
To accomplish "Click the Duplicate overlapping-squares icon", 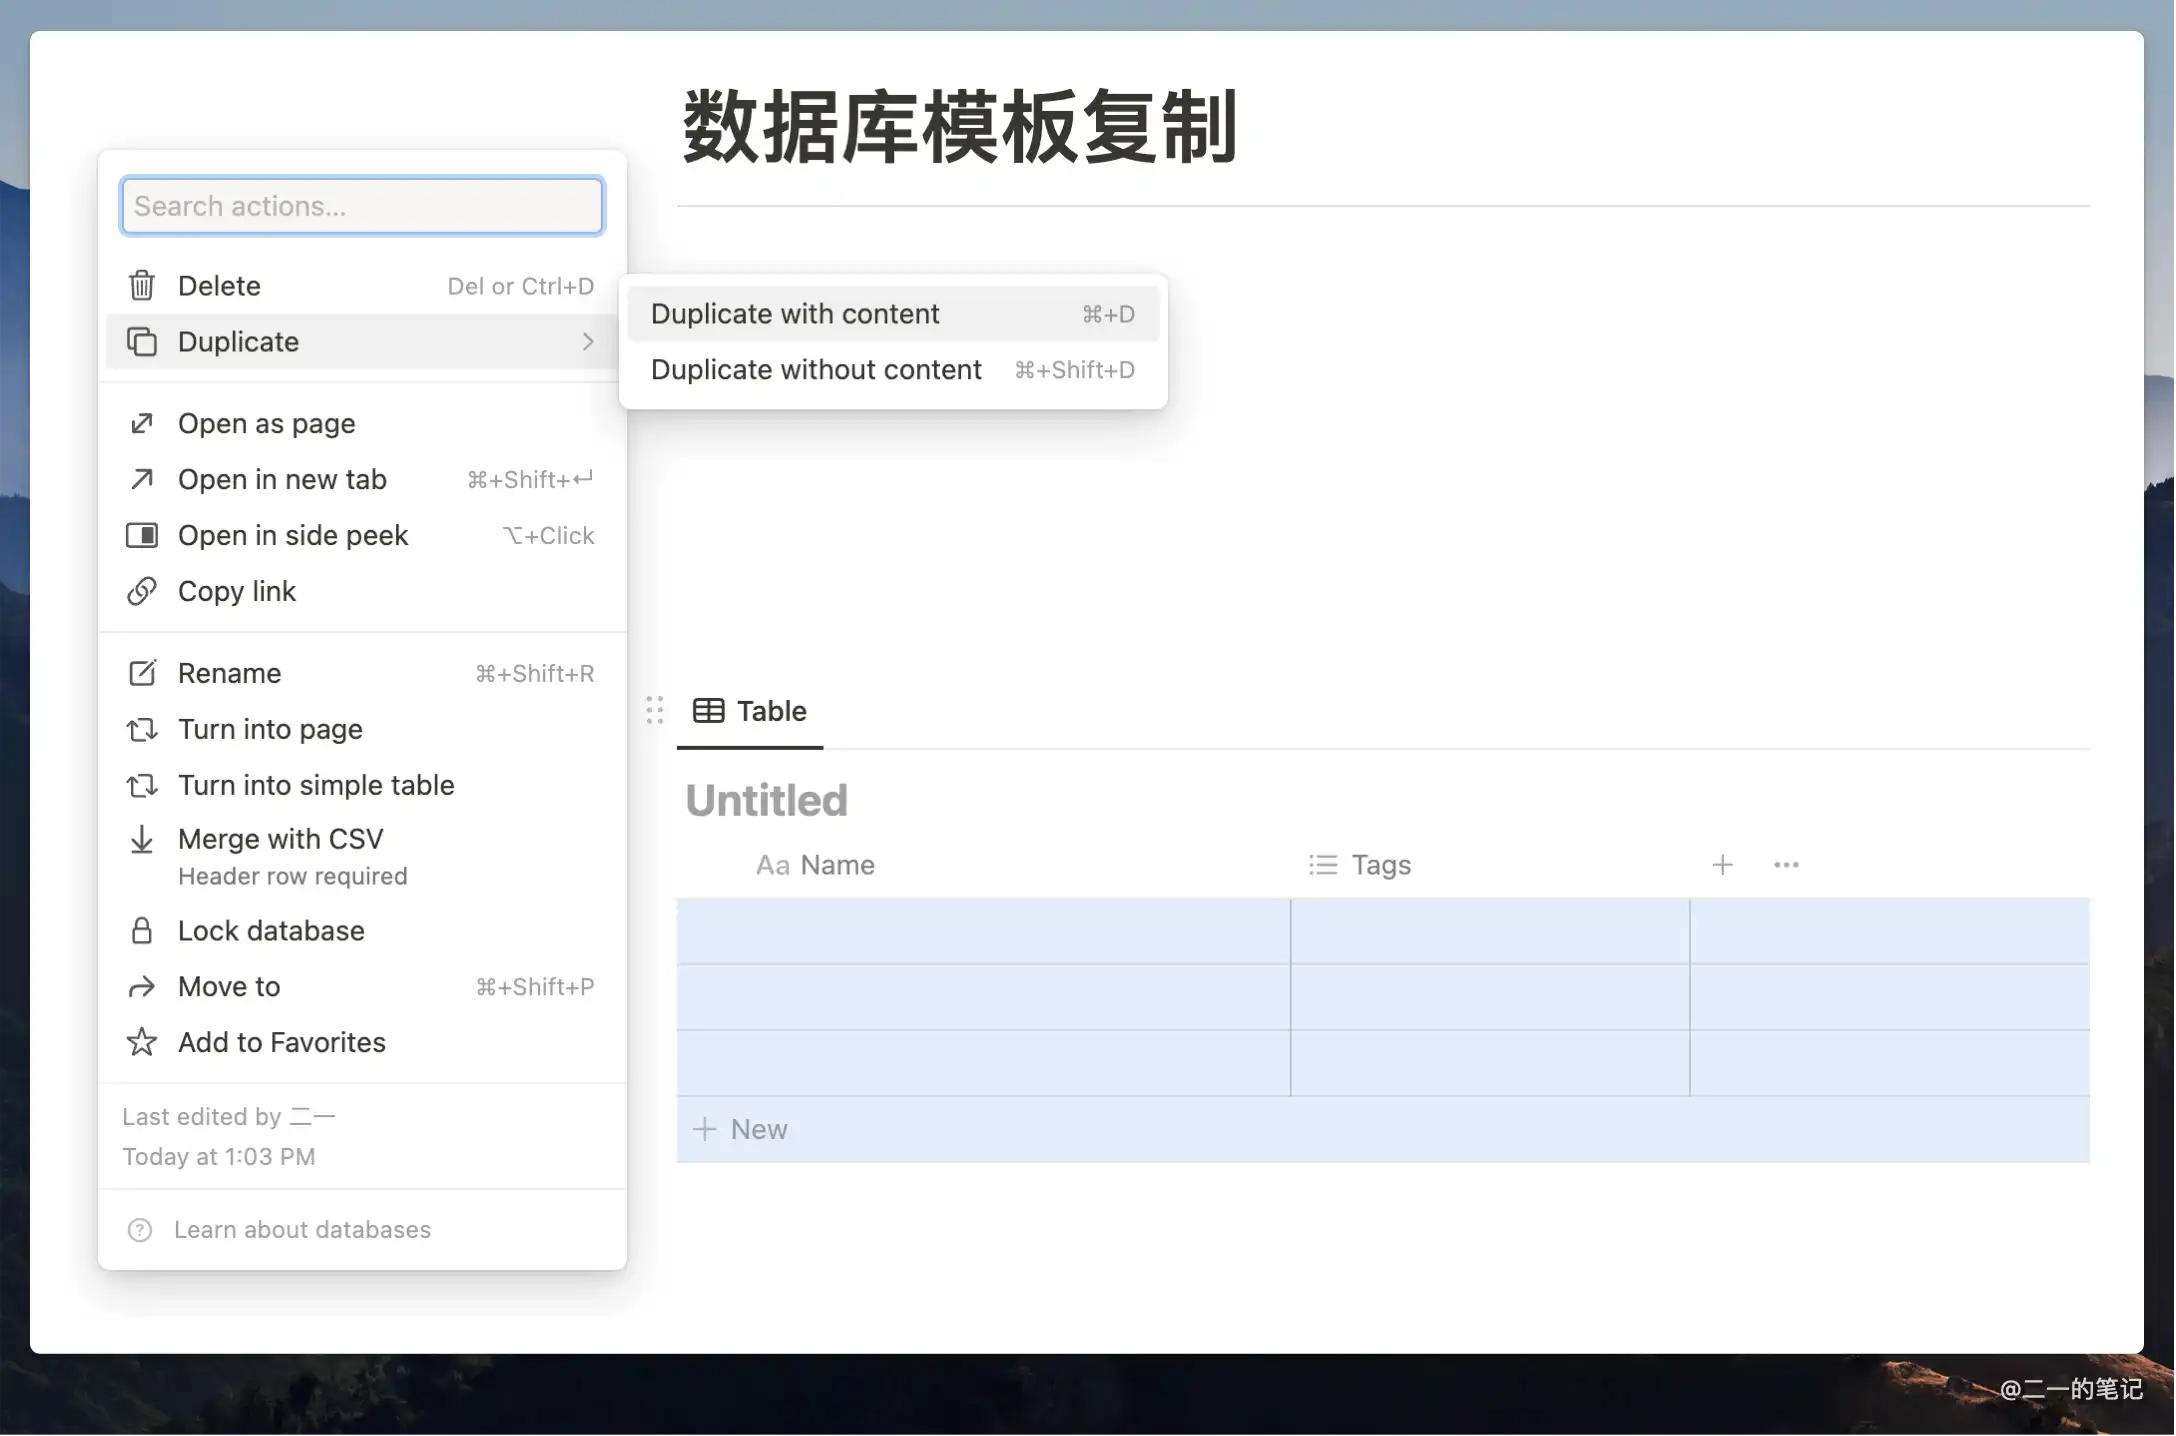I will point(142,342).
